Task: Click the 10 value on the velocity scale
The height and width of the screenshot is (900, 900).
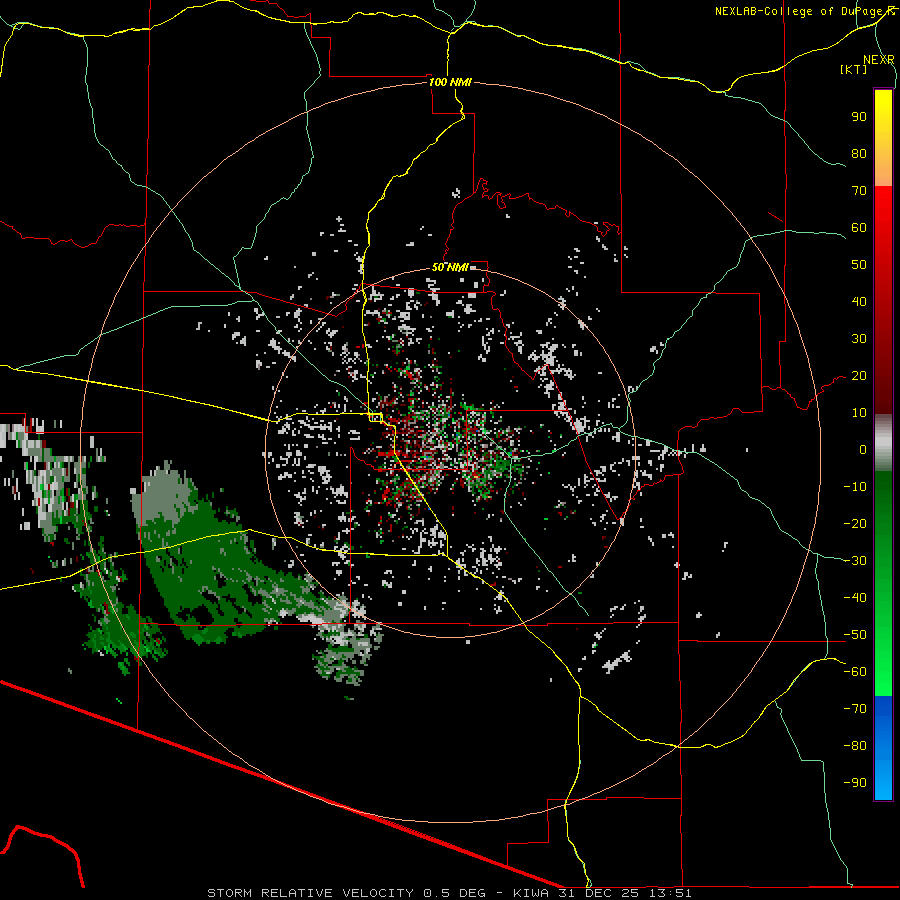Action: [859, 413]
